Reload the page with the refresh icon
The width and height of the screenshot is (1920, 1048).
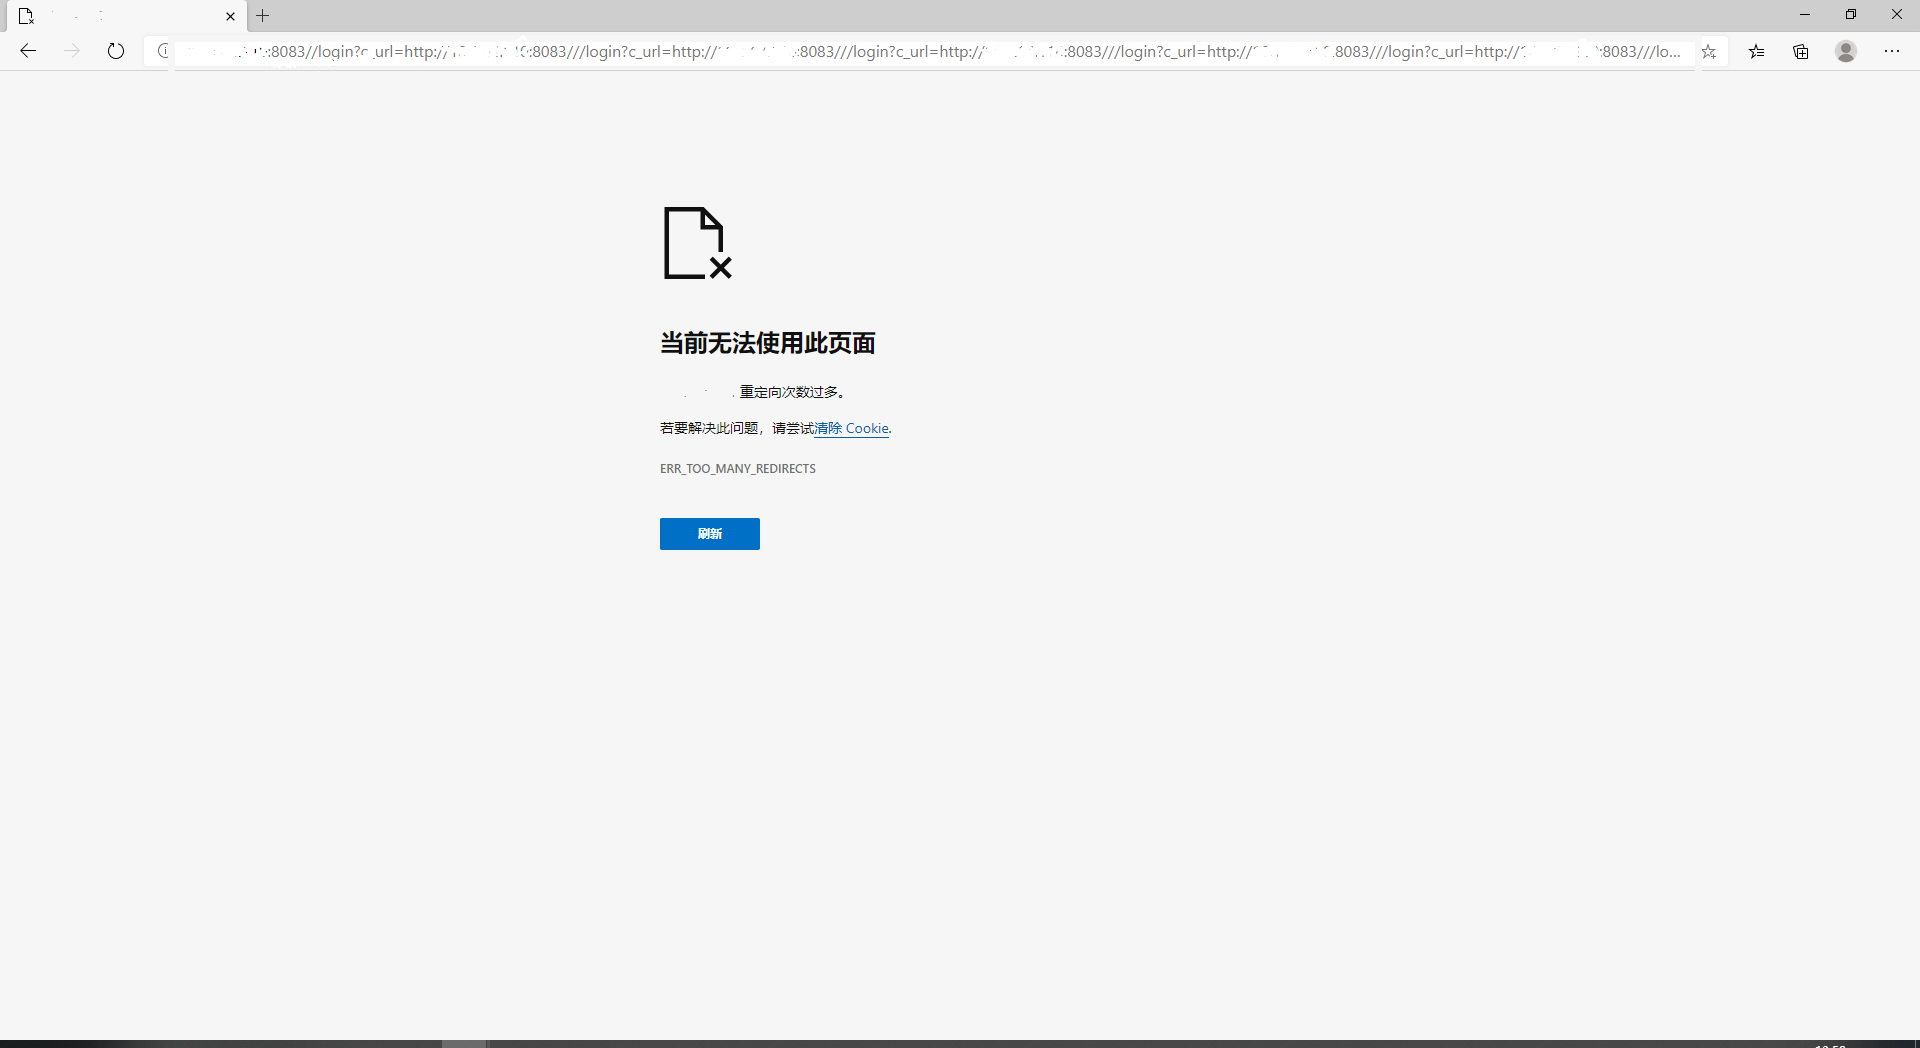pyautogui.click(x=116, y=51)
